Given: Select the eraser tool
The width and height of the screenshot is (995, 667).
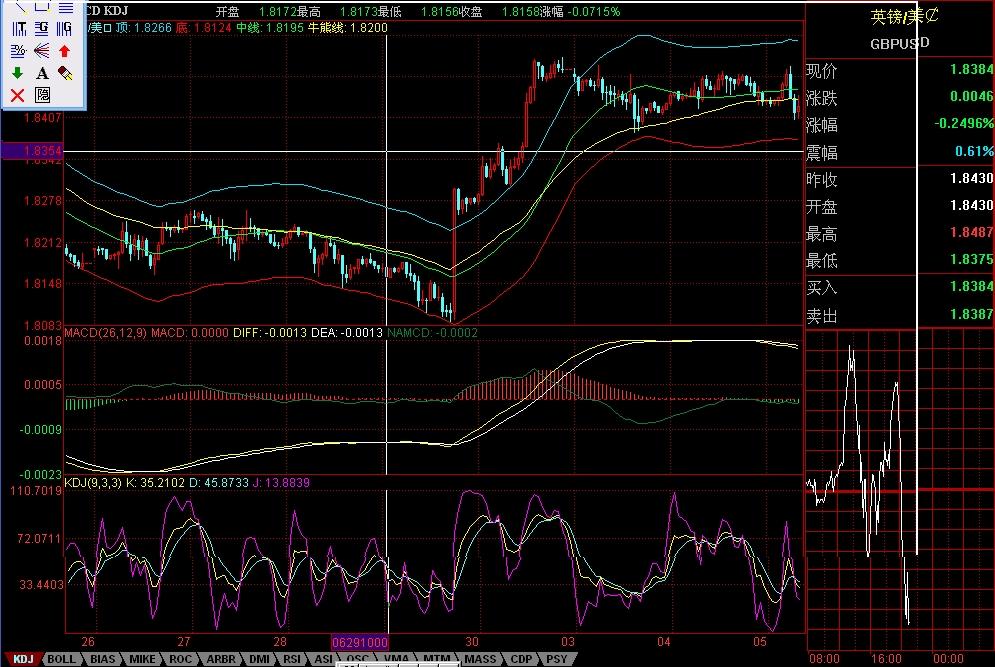Looking at the screenshot, I should coord(66,73).
